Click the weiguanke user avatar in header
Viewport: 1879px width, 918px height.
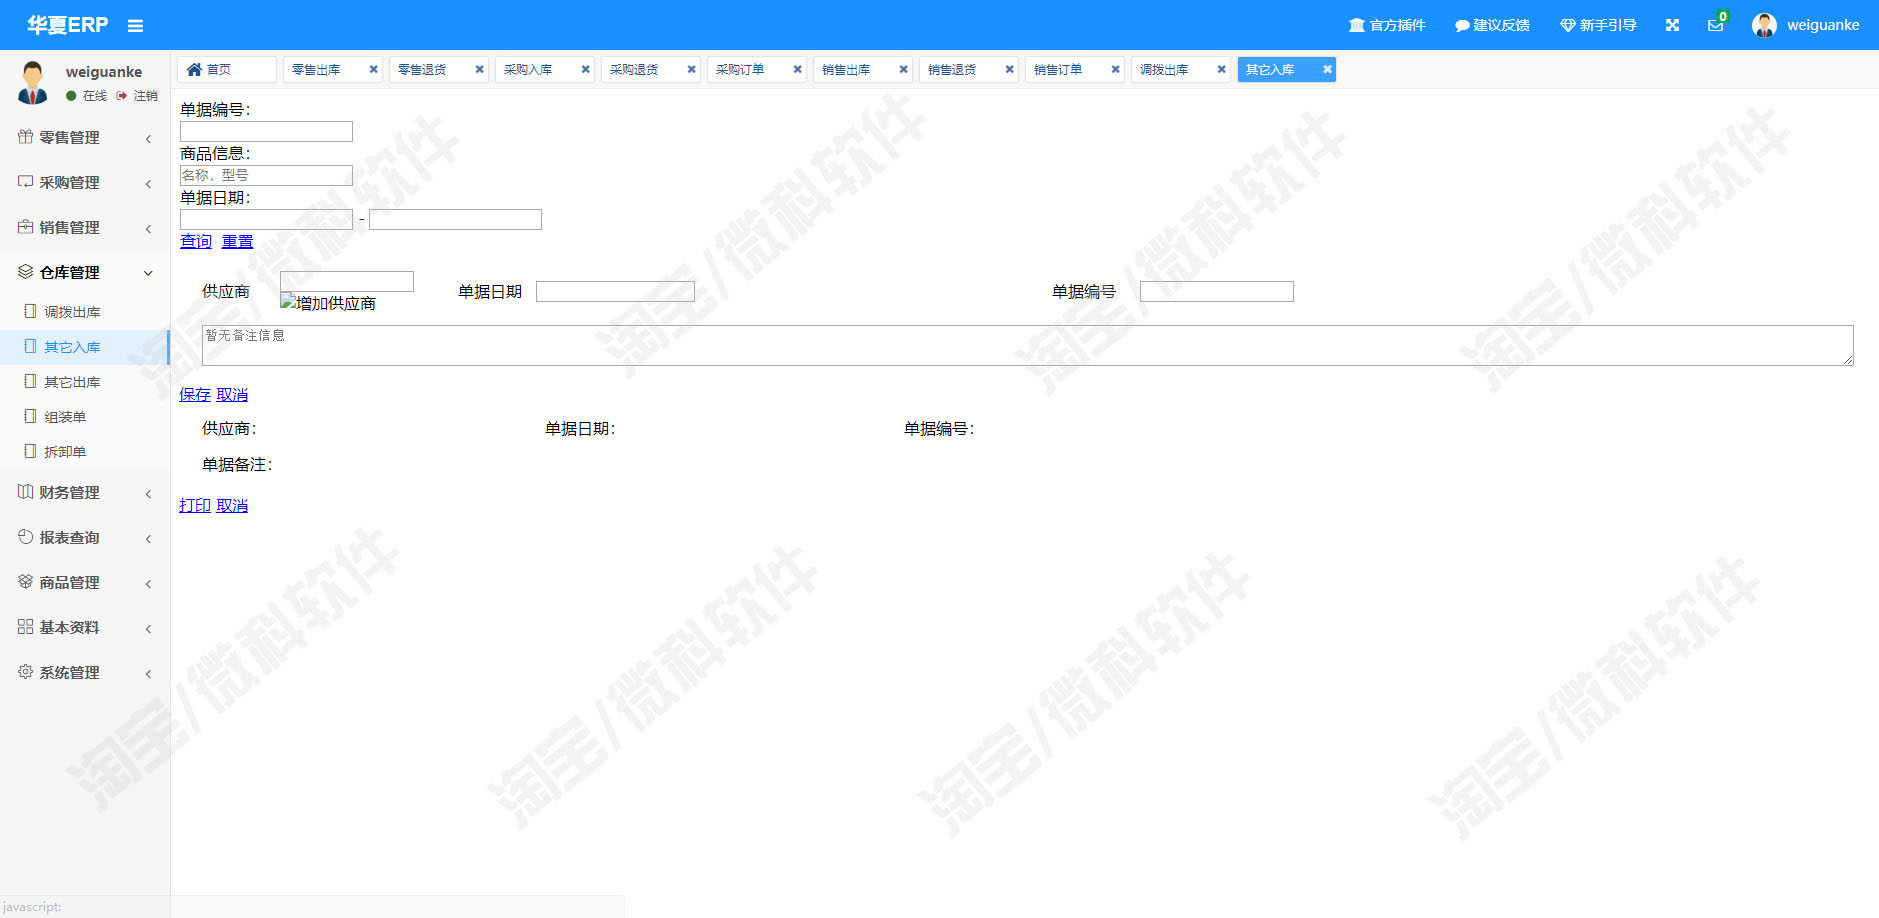click(1764, 25)
